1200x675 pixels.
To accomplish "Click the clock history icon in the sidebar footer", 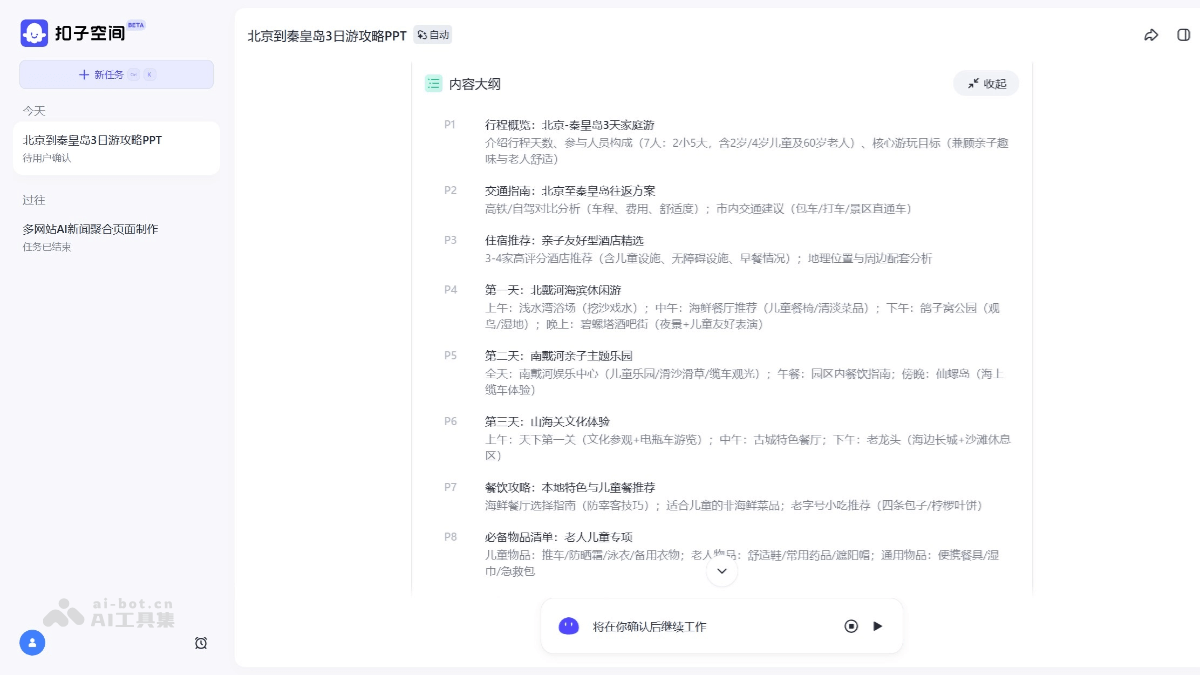I will (x=201, y=644).
